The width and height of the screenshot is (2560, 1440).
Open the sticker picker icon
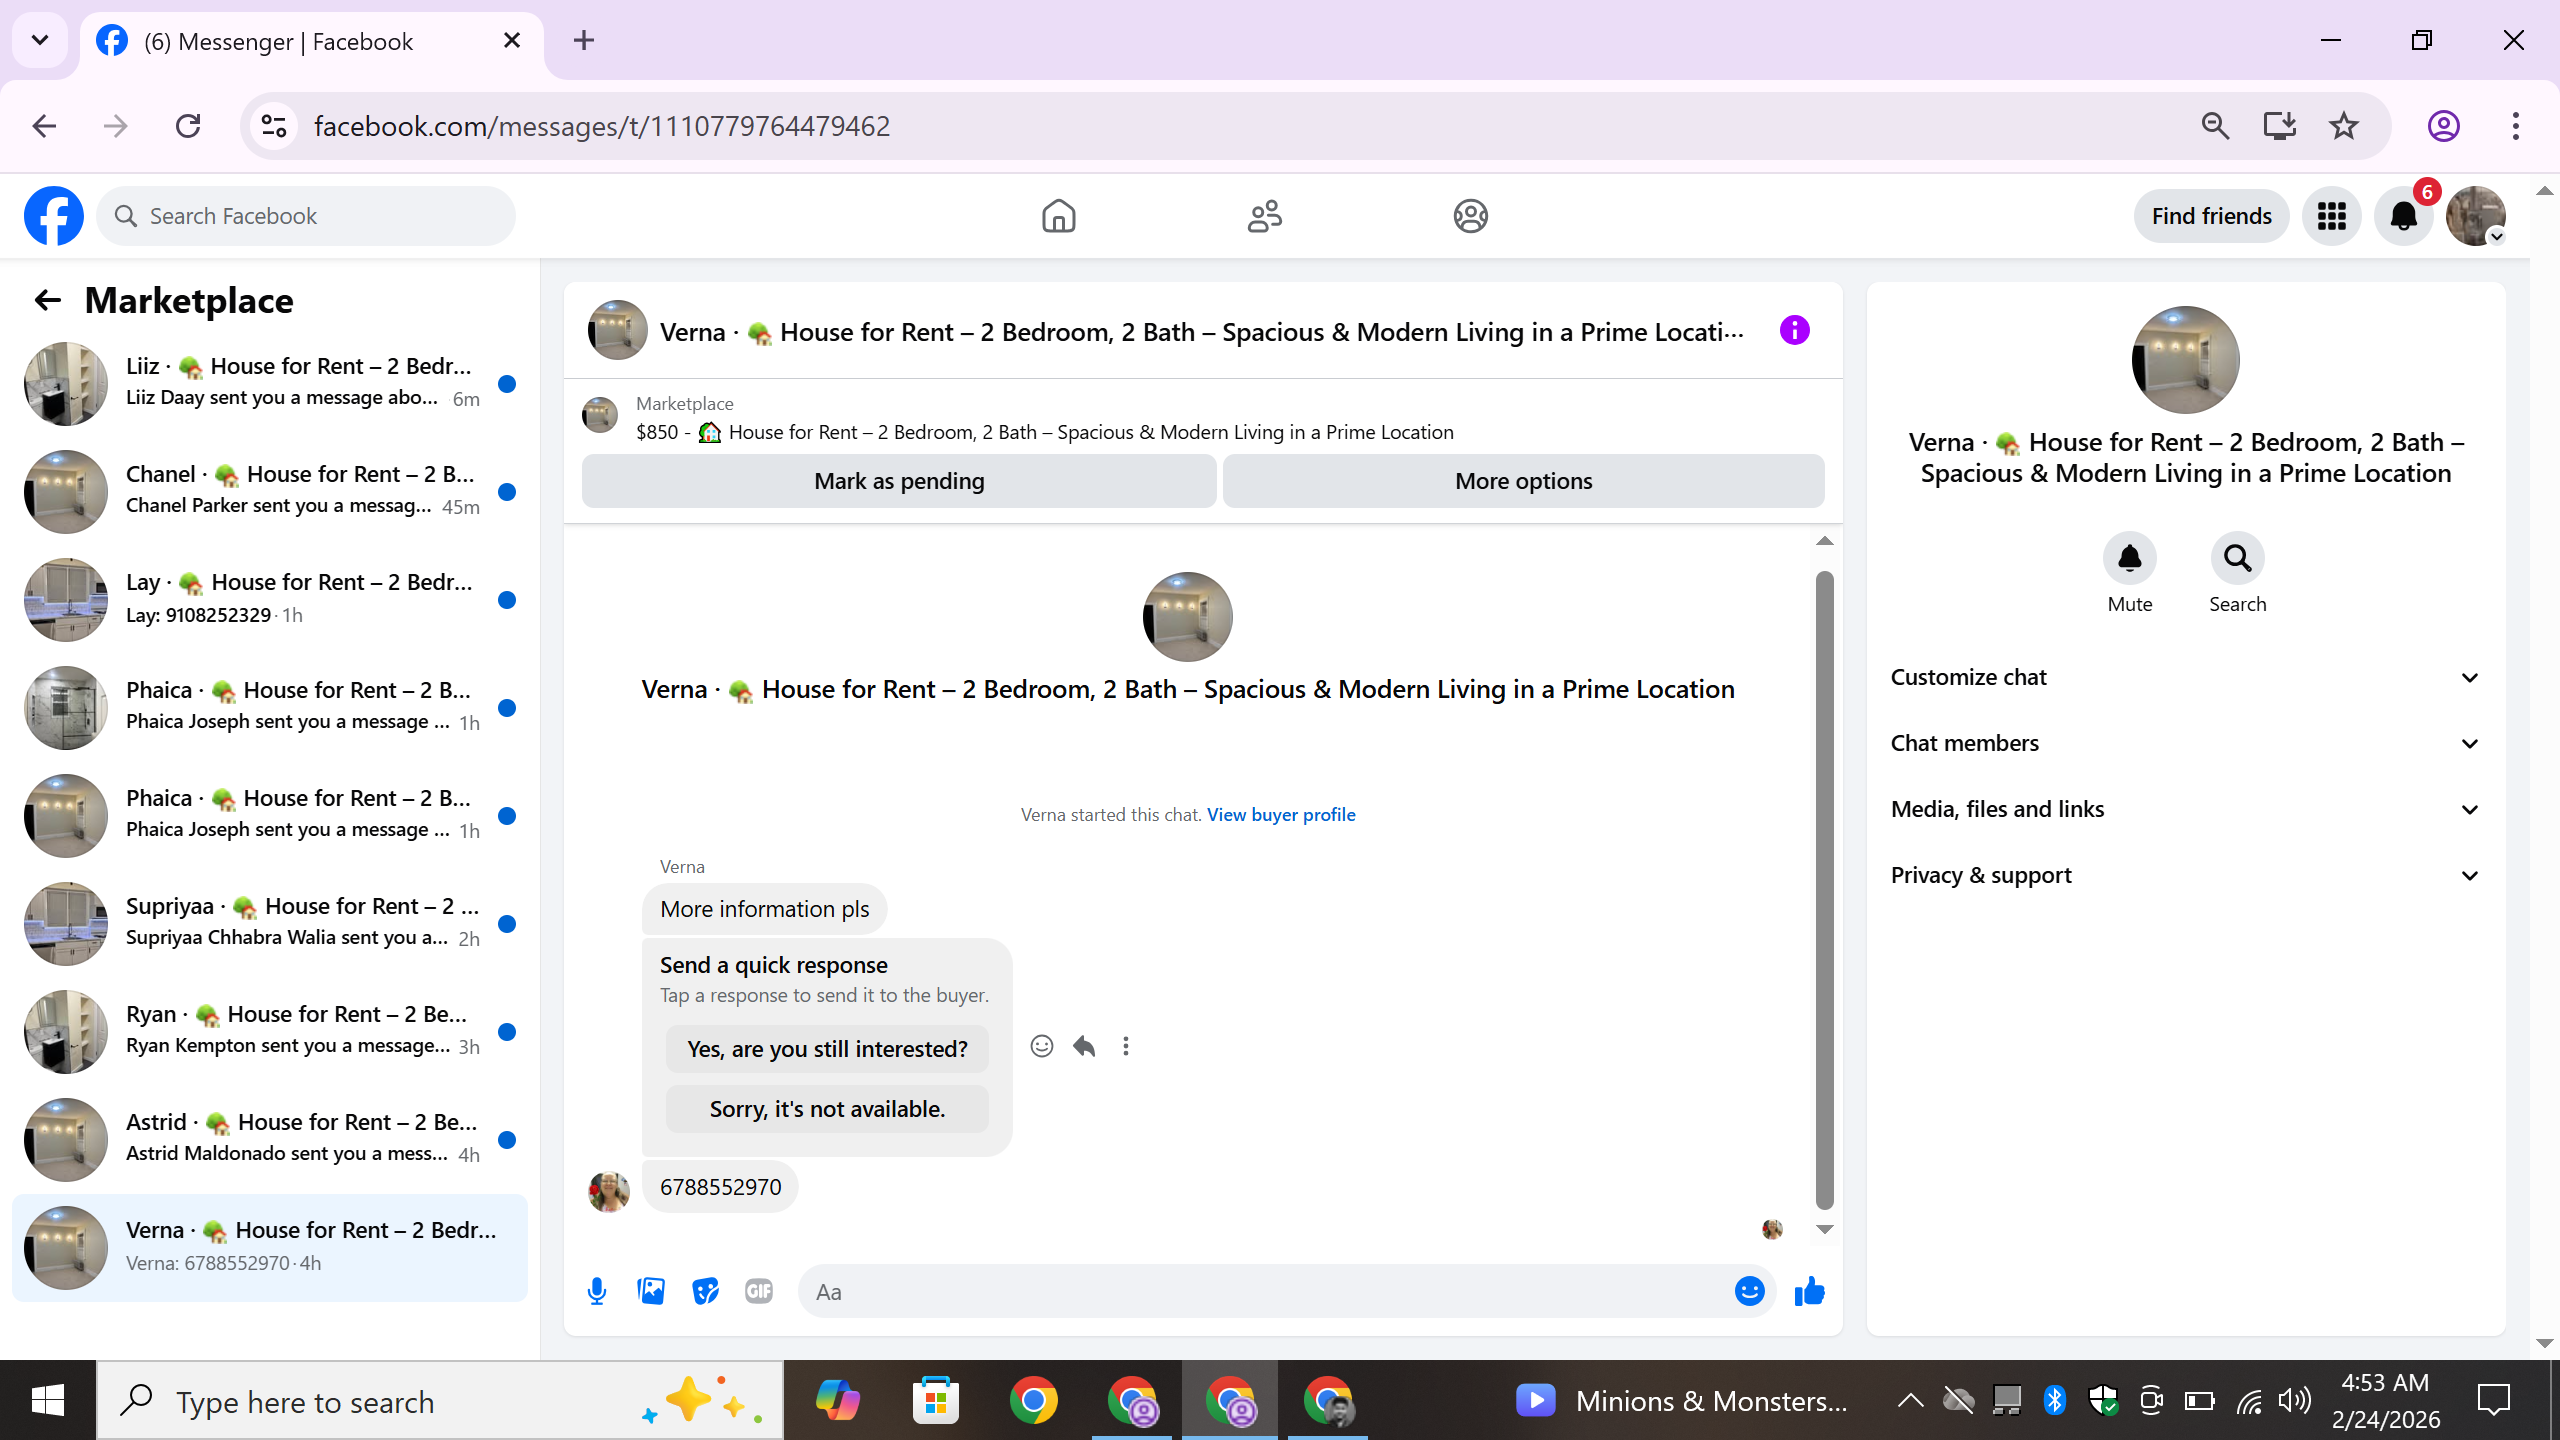coord(705,1291)
